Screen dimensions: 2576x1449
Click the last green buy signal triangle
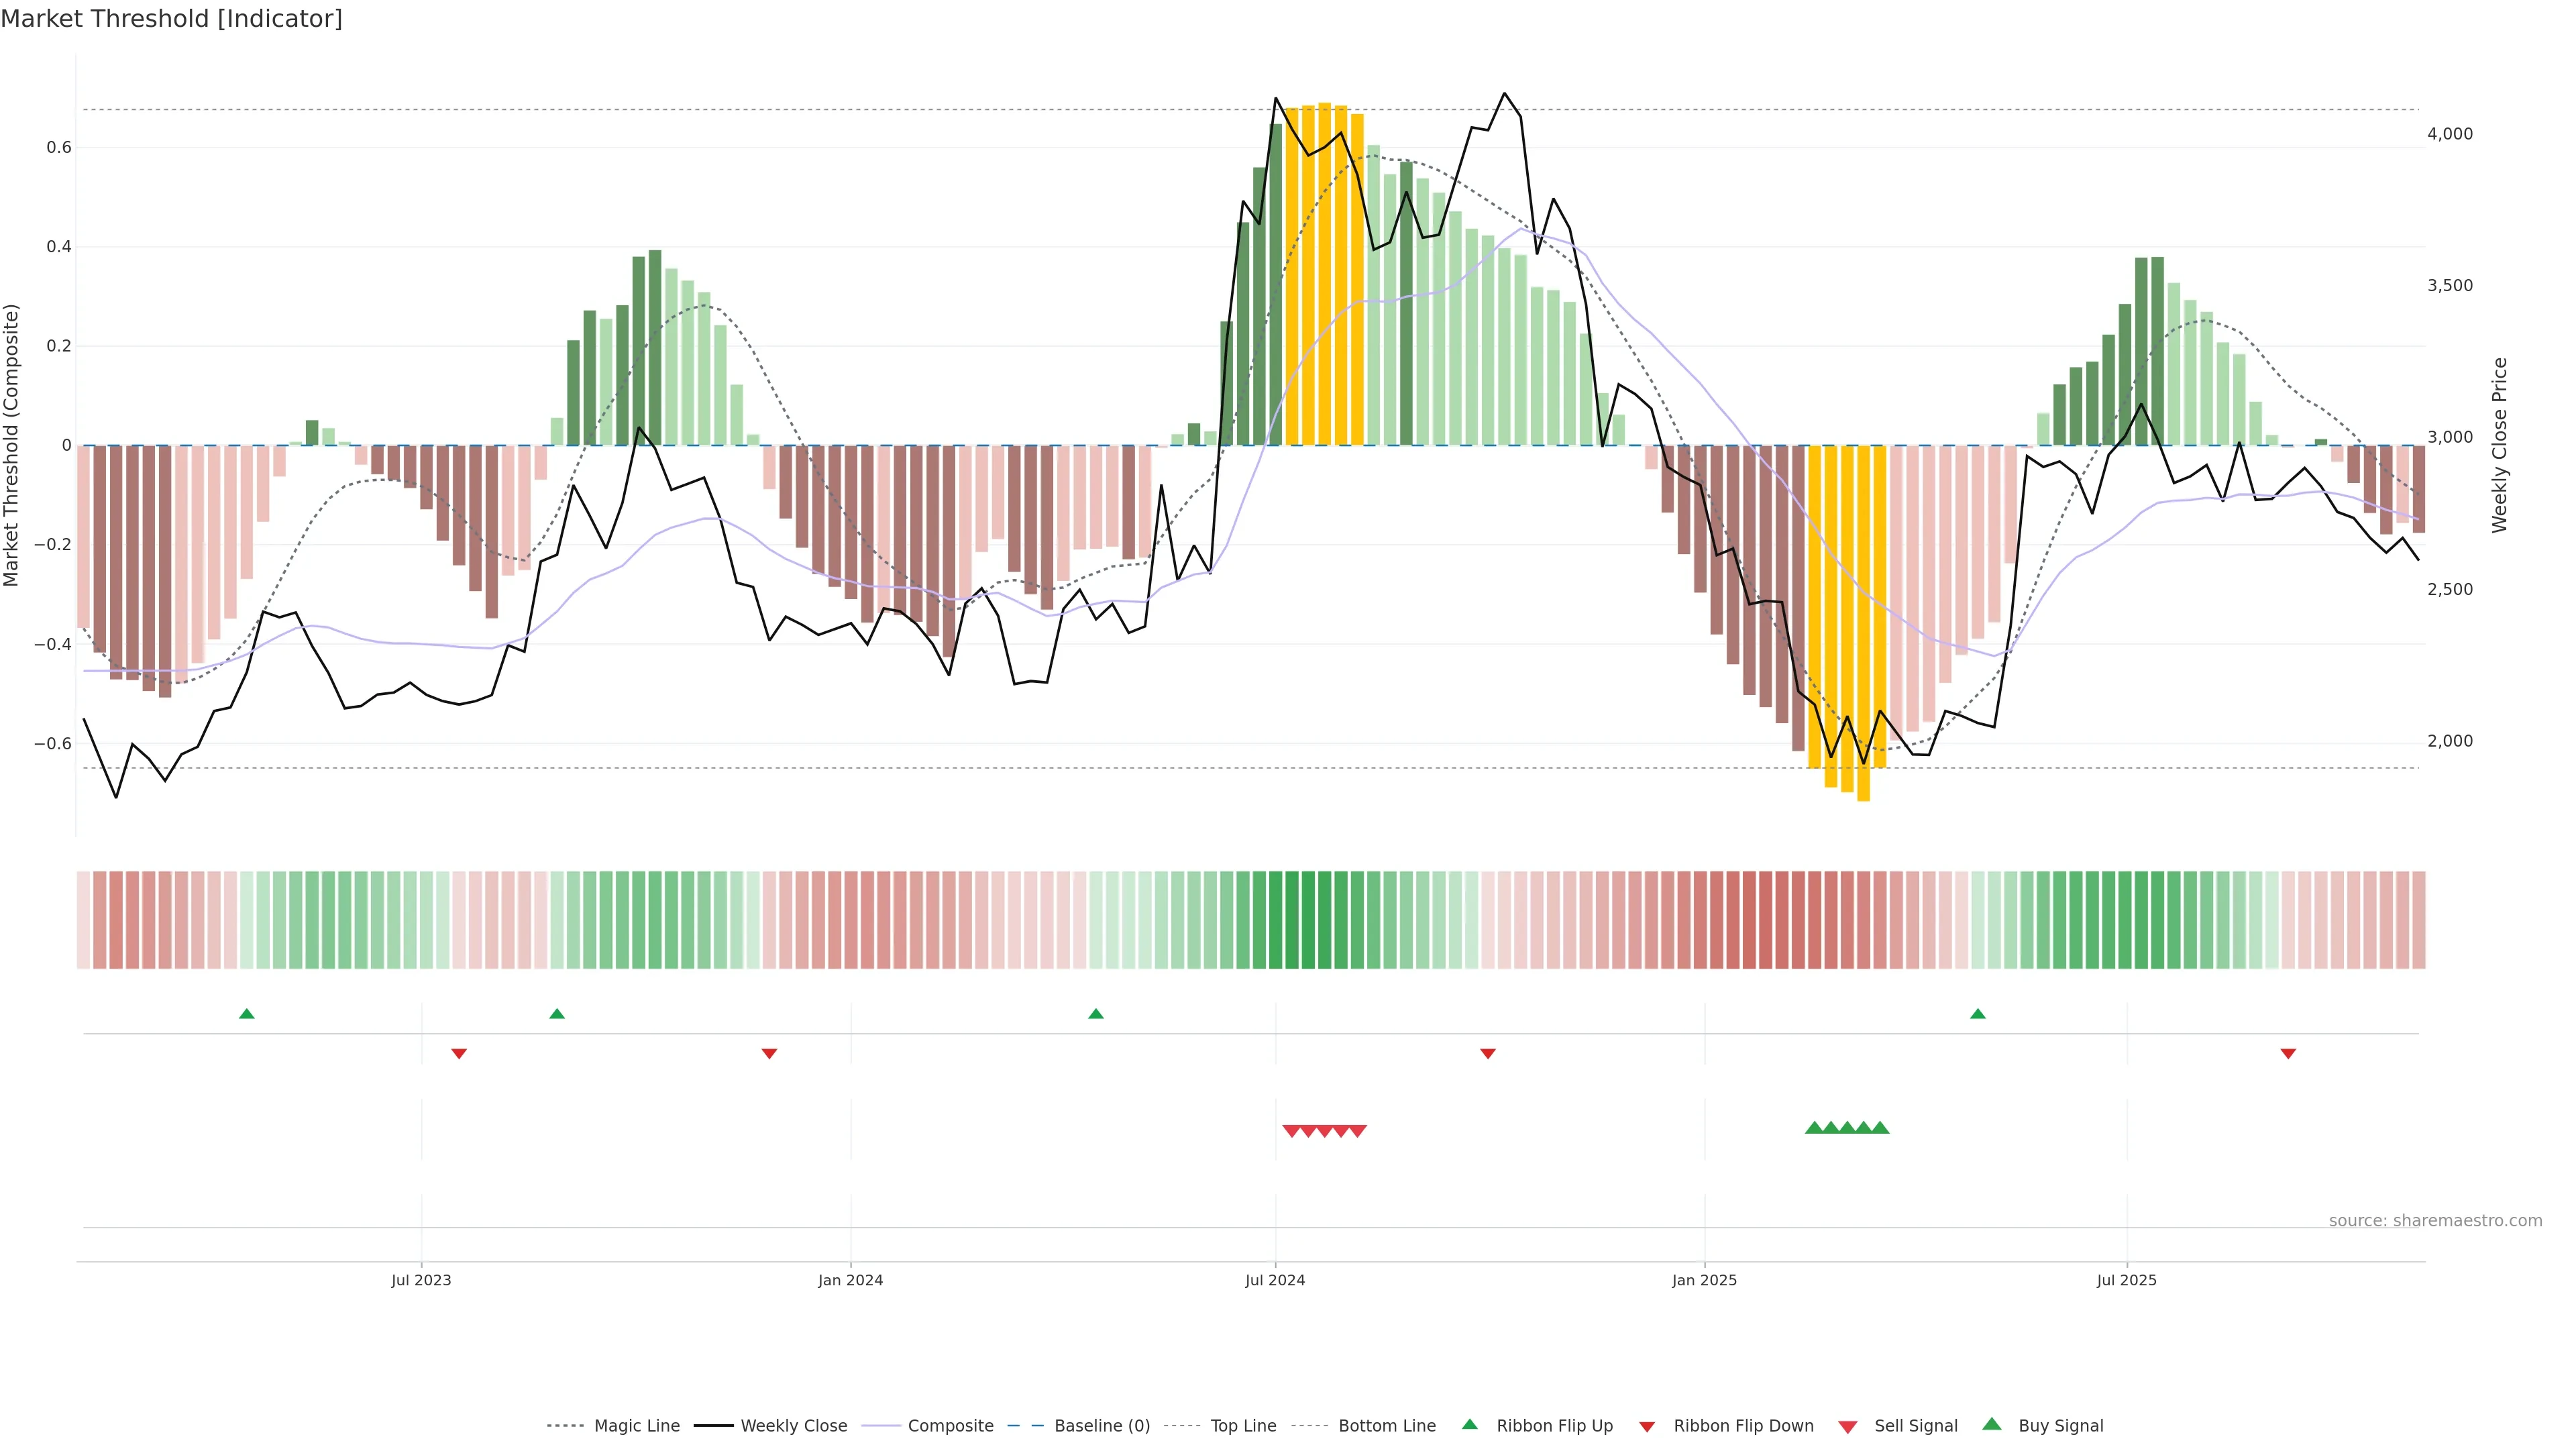tap(1880, 1128)
